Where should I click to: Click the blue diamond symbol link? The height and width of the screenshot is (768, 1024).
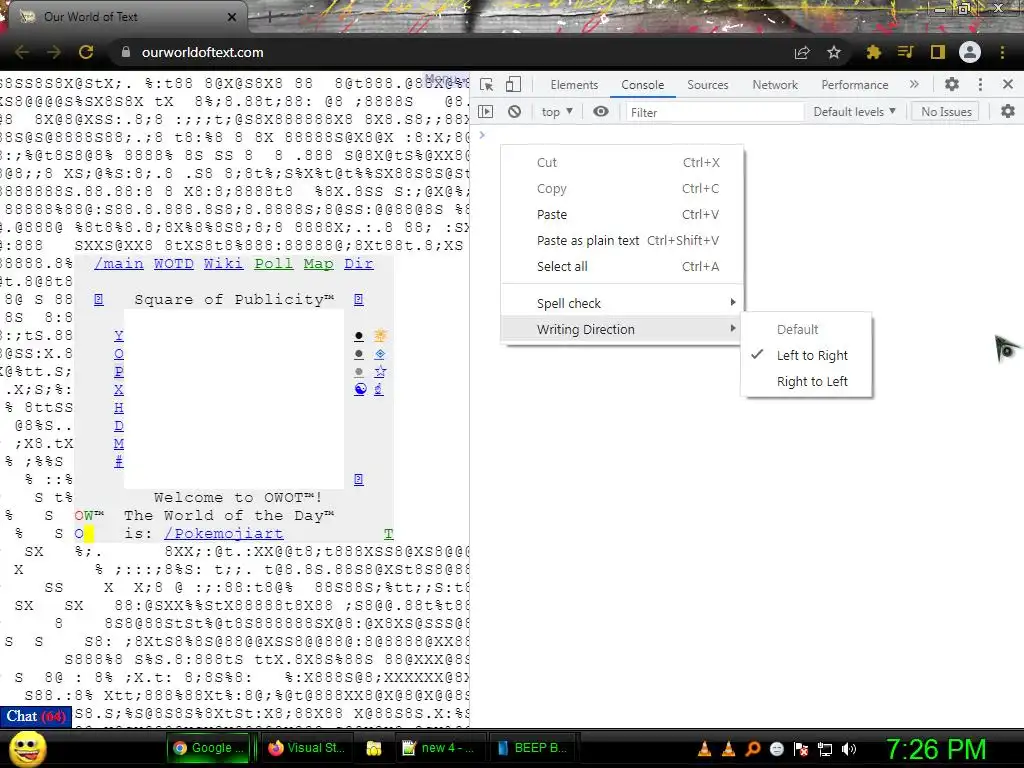(380, 353)
